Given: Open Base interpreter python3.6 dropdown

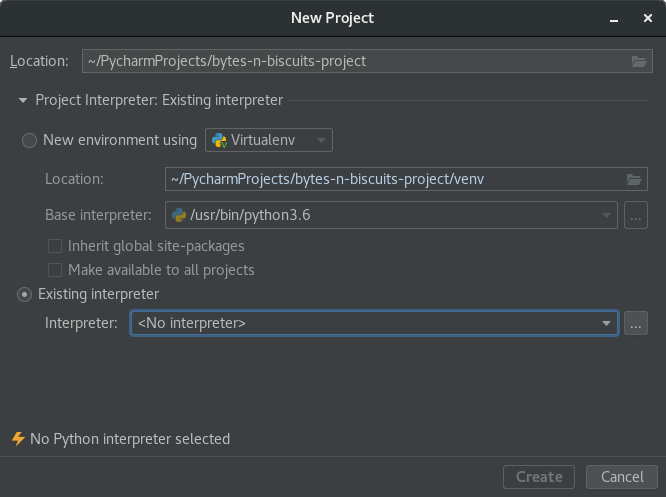Looking at the screenshot, I should (x=391, y=215).
